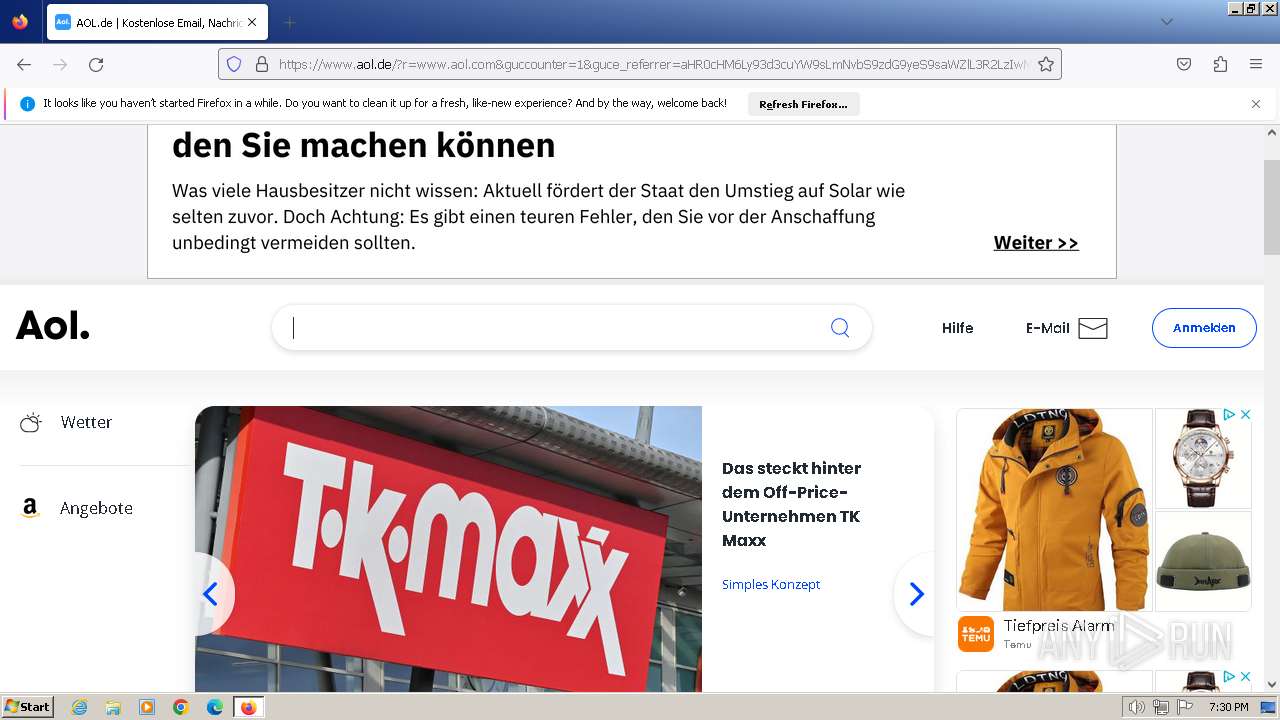List all tabs dropdown arrow
The image size is (1280, 720).
tap(1166, 22)
